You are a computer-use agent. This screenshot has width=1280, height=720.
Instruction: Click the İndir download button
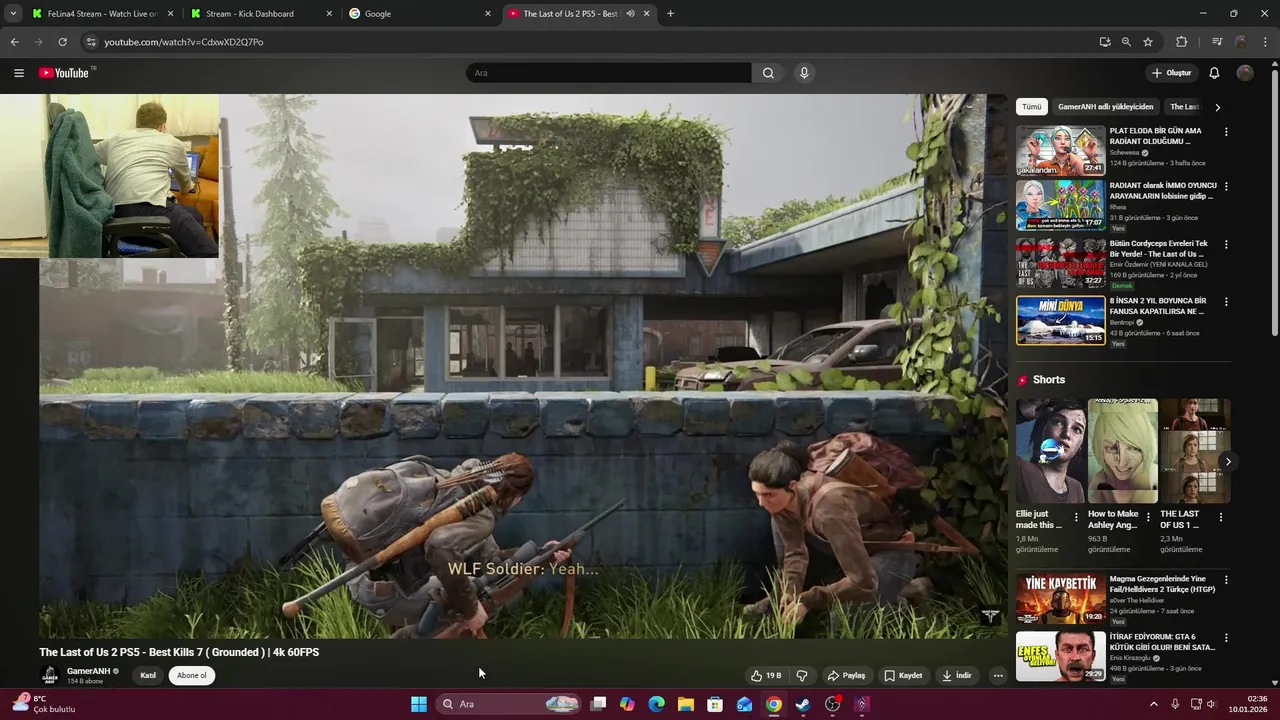pos(957,675)
